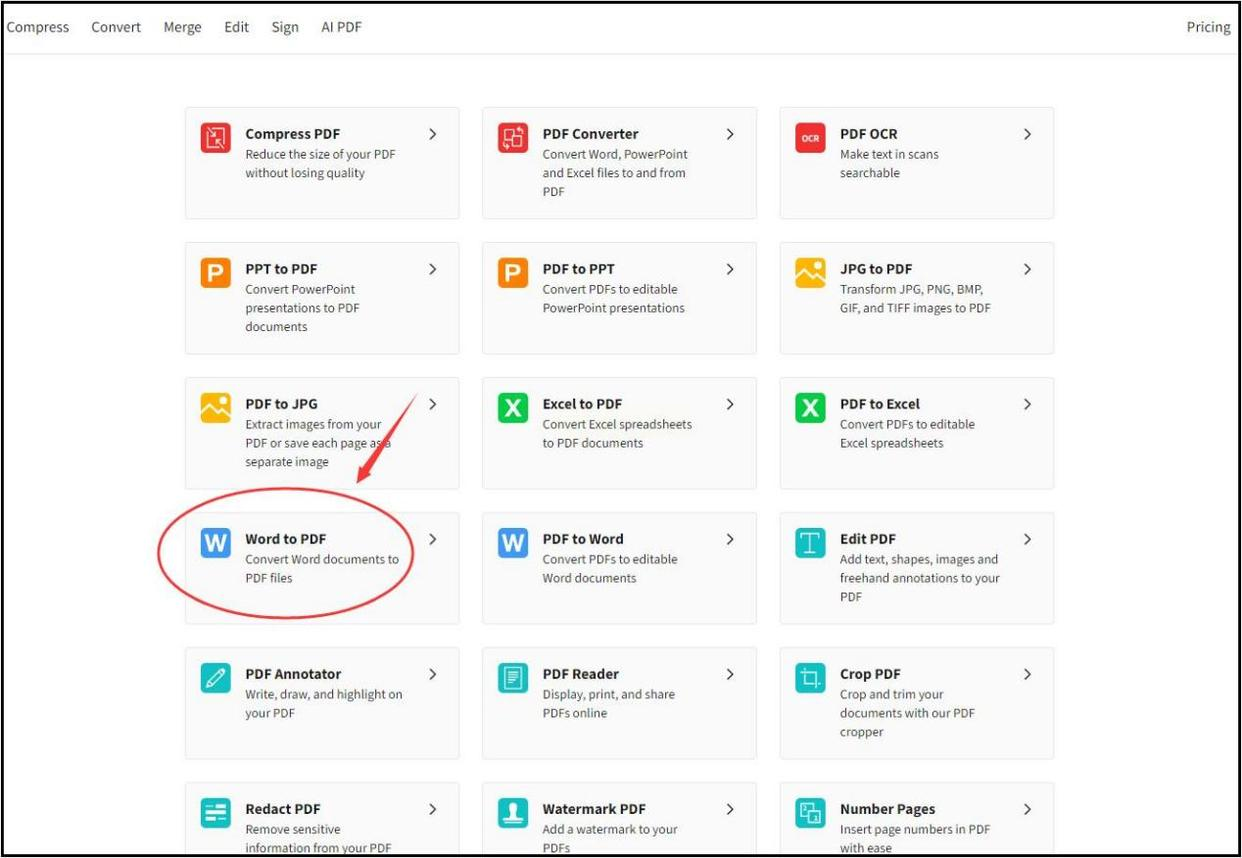Click the PDF to Word blue icon
The image size is (1242, 858).
(x=513, y=543)
